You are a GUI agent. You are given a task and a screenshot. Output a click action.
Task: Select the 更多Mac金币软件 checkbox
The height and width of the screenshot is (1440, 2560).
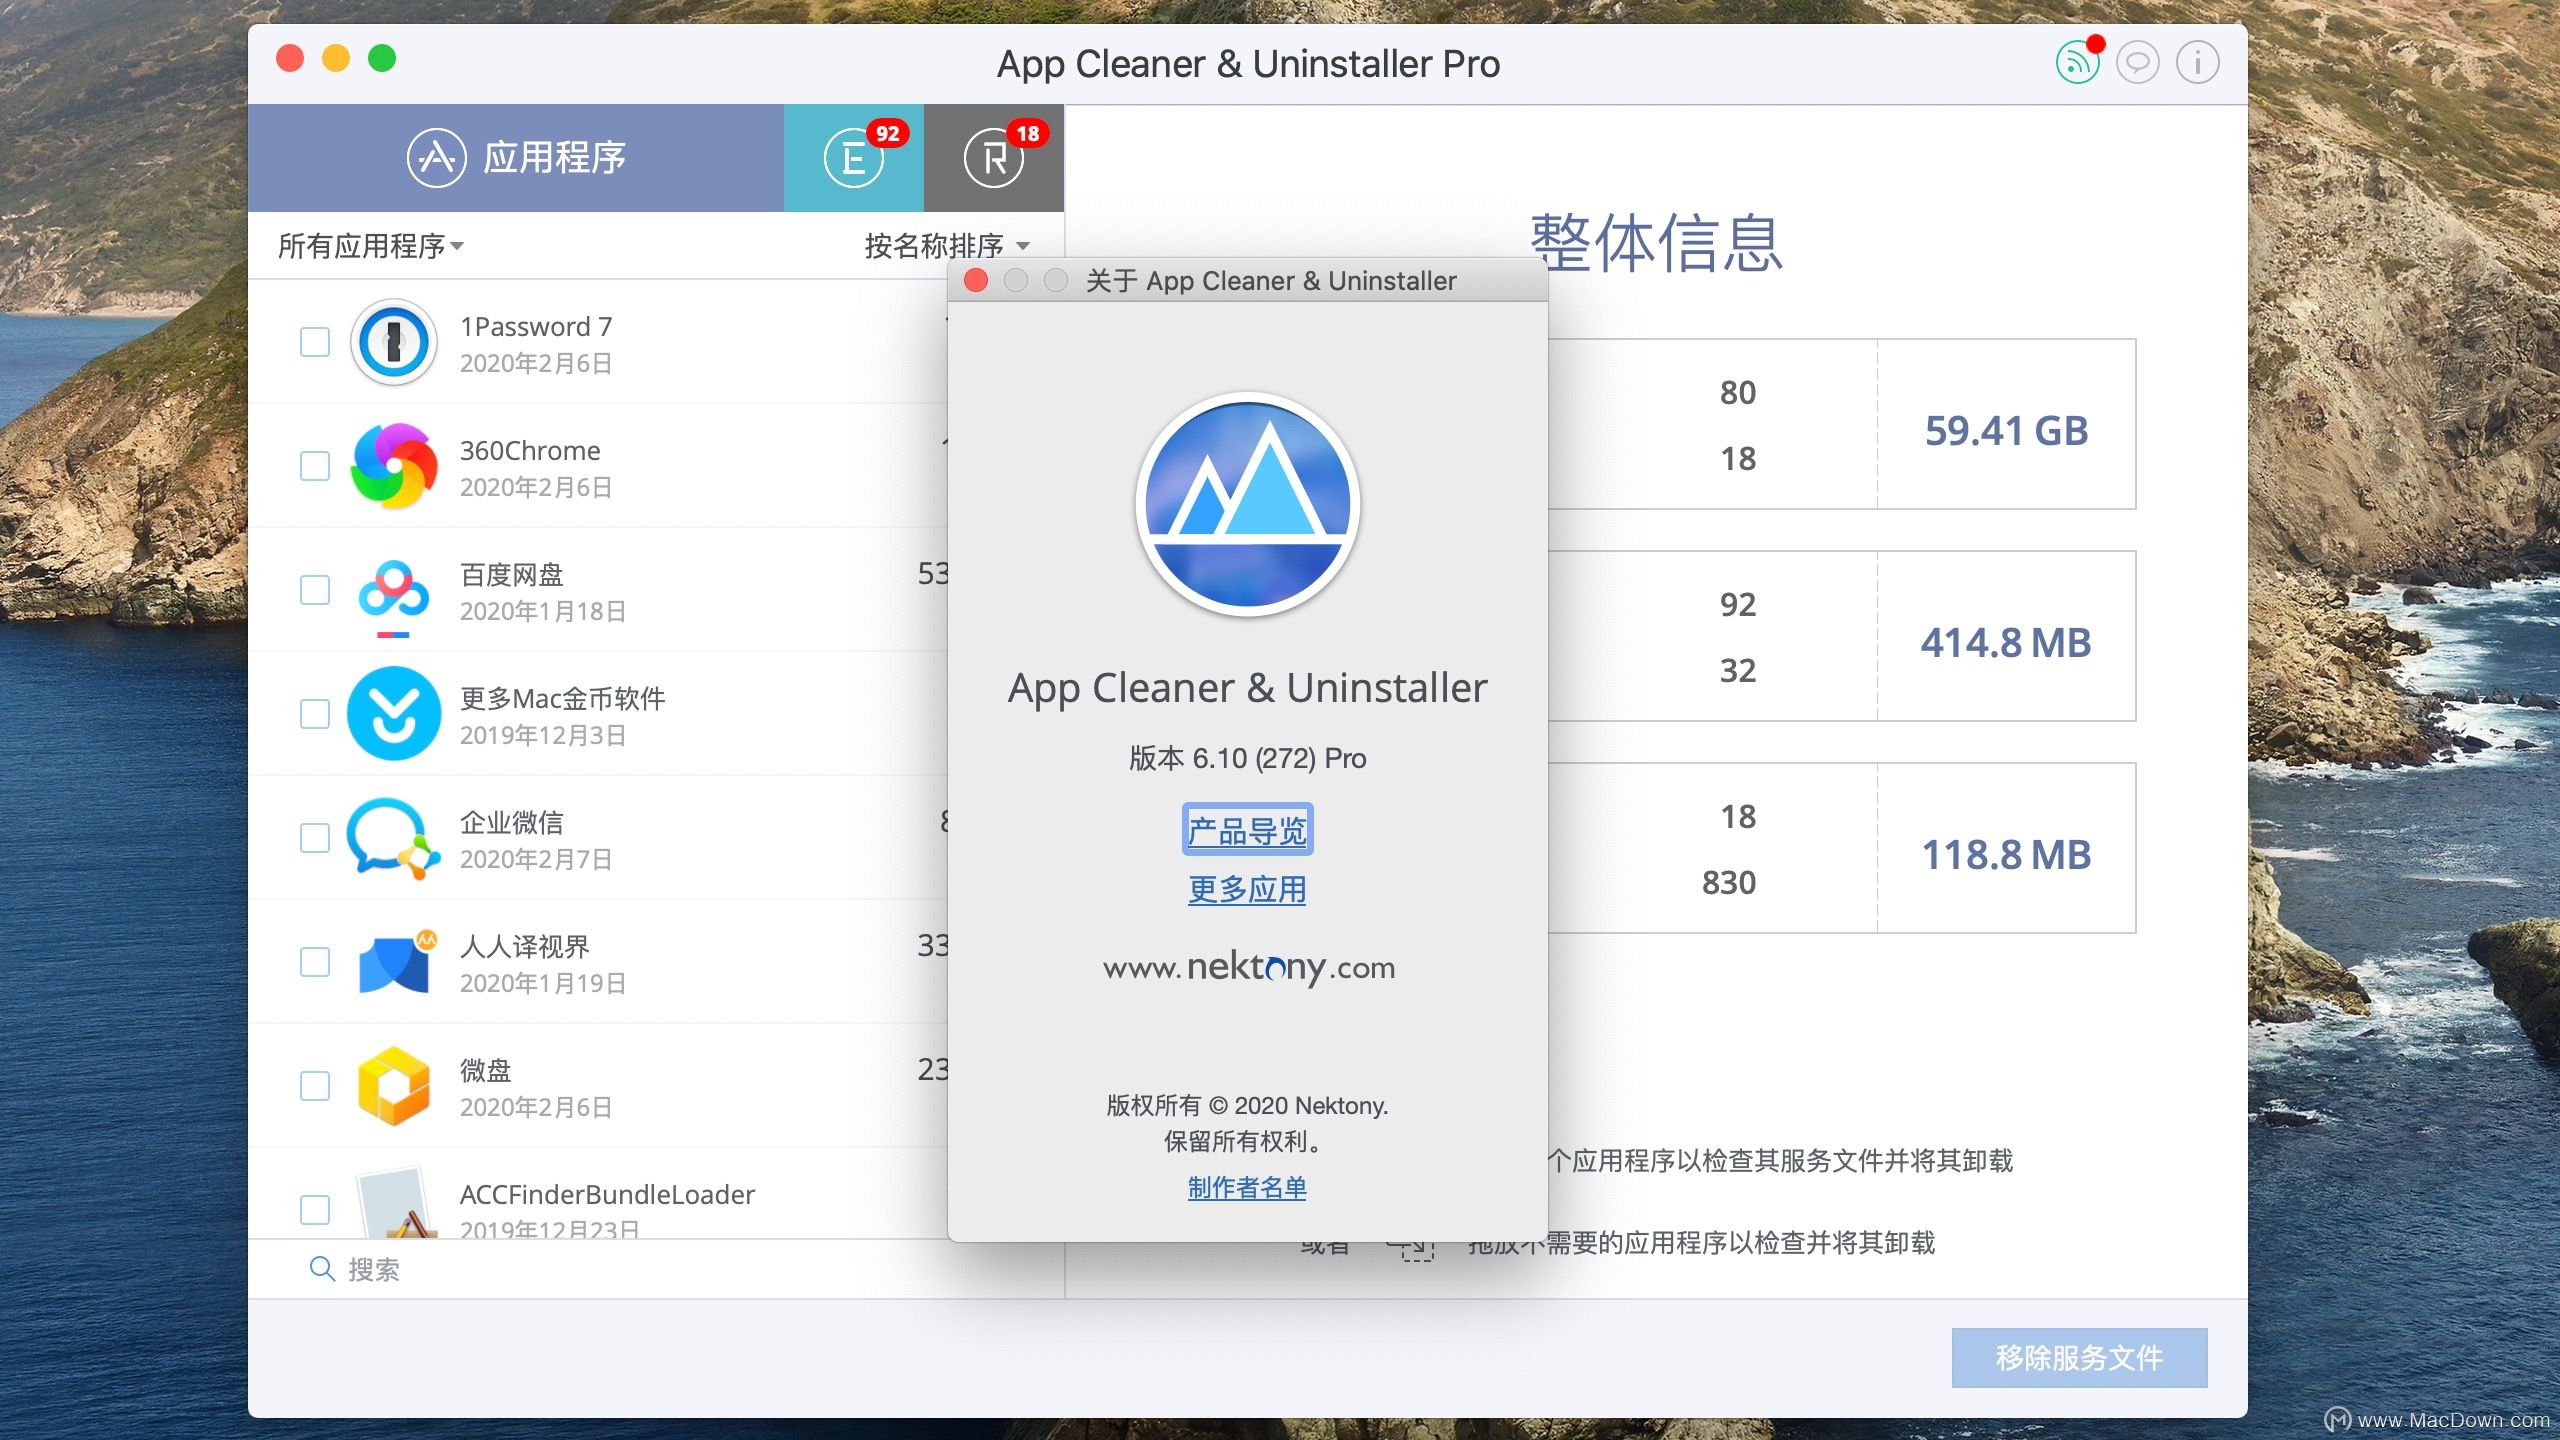(315, 714)
